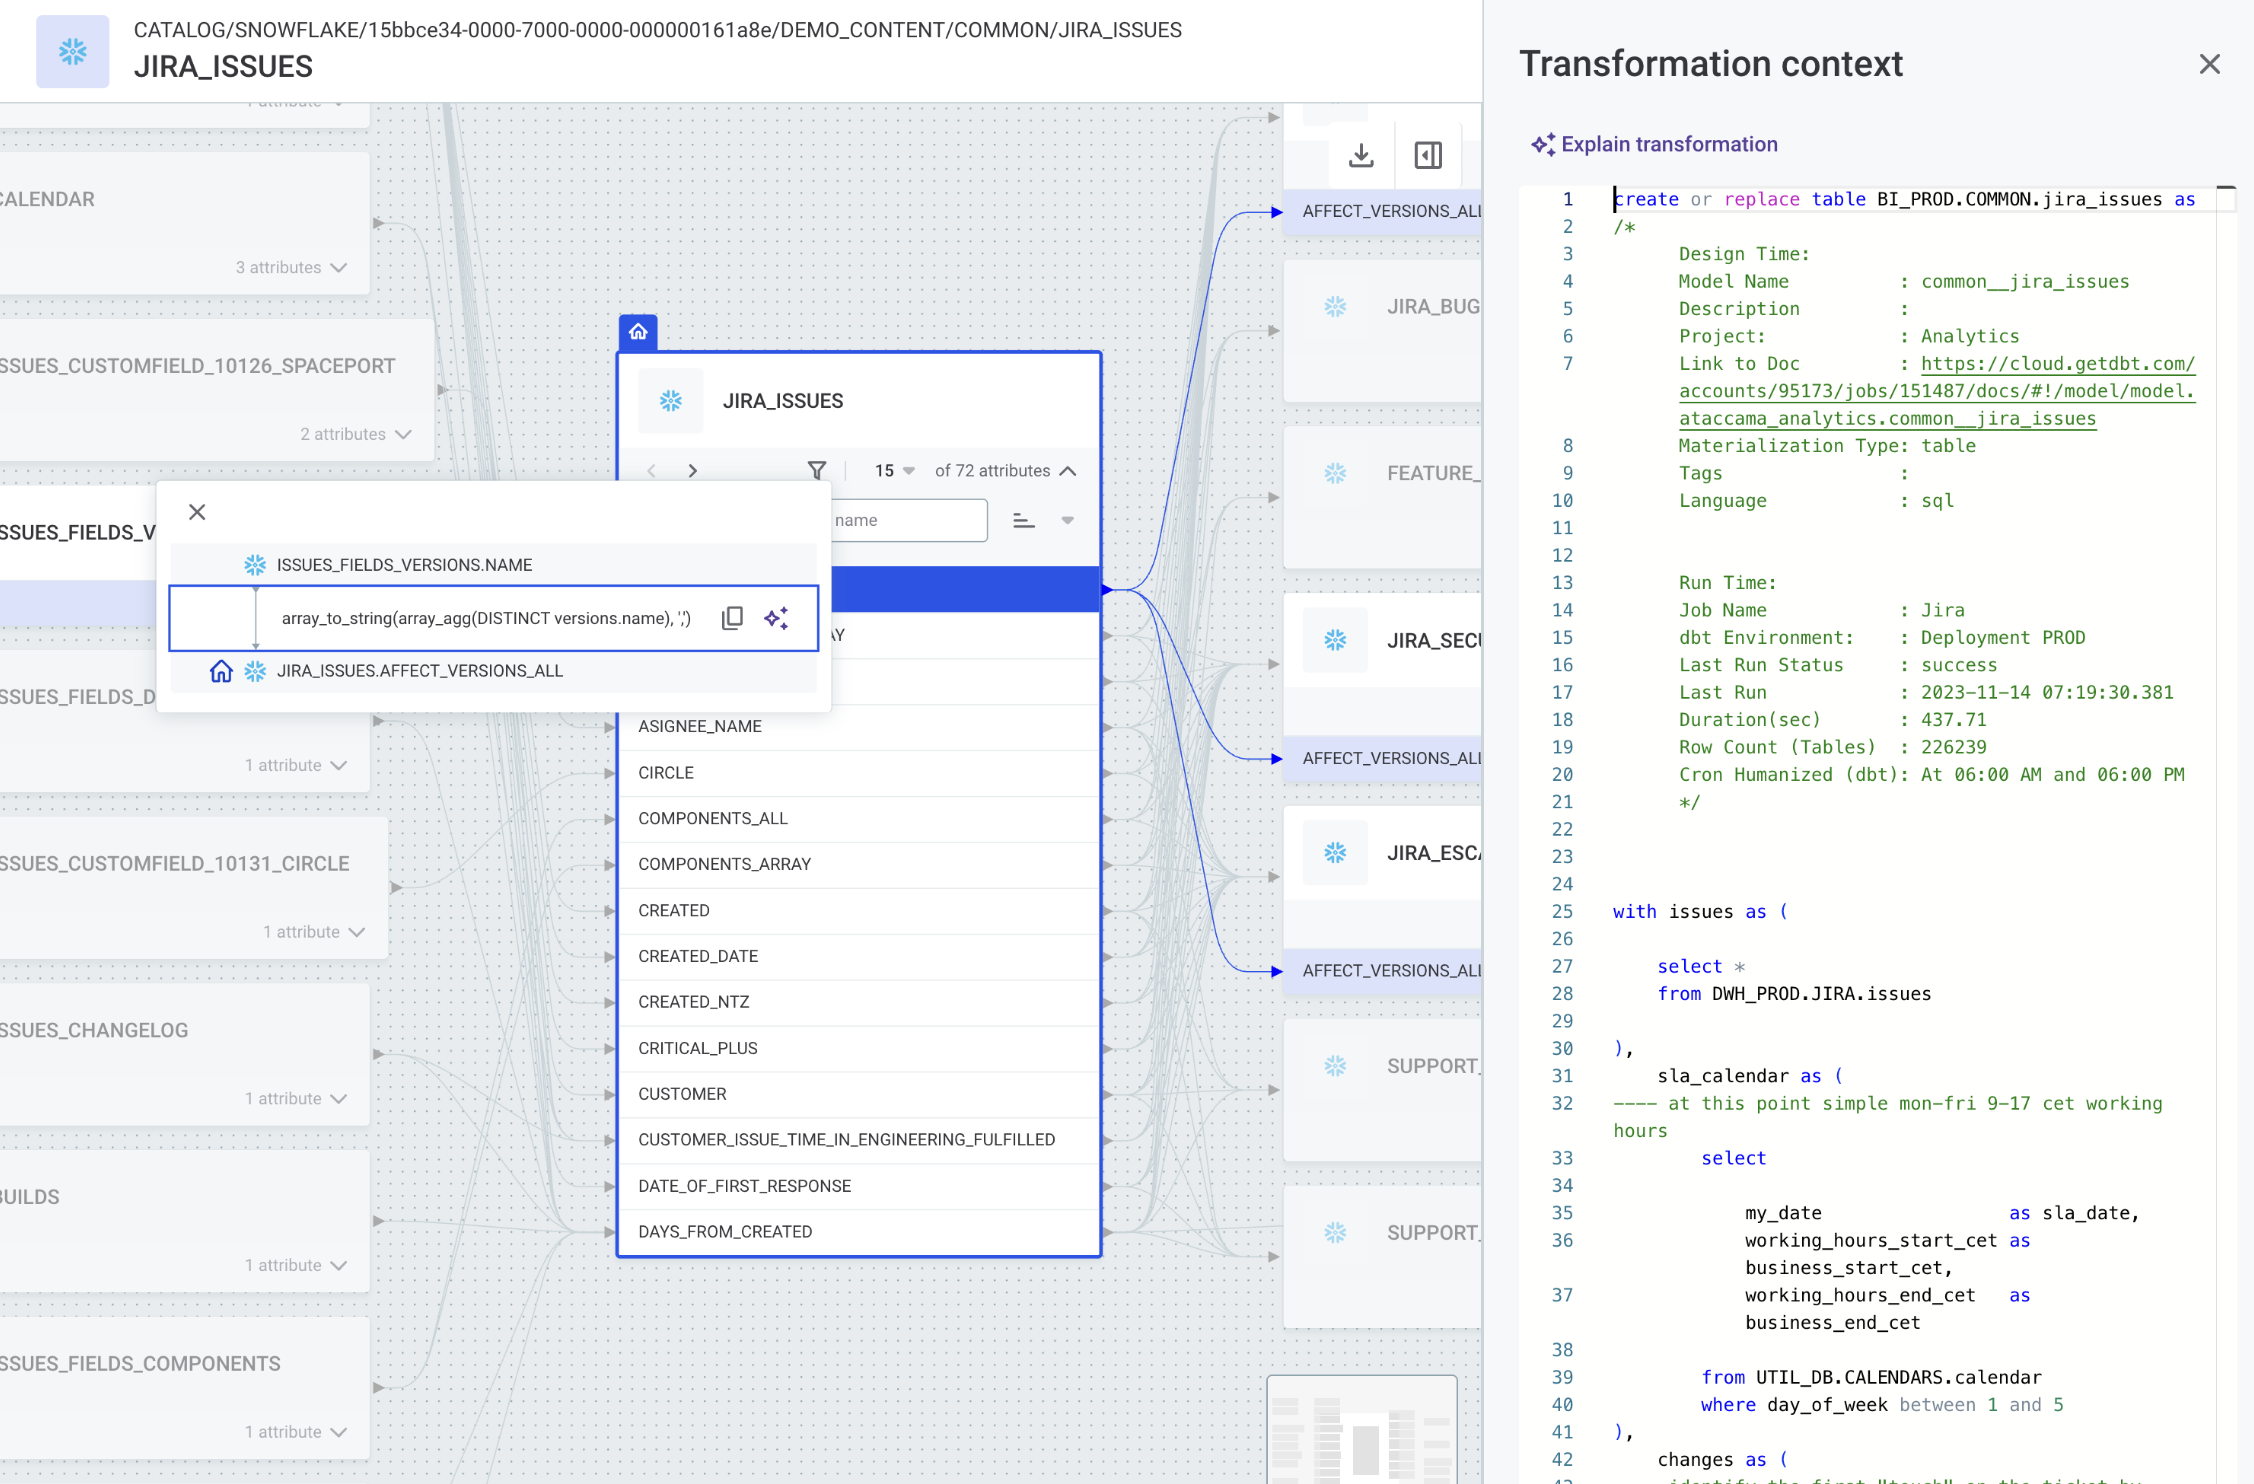Open the sort direction dropdown

pos(1068,520)
